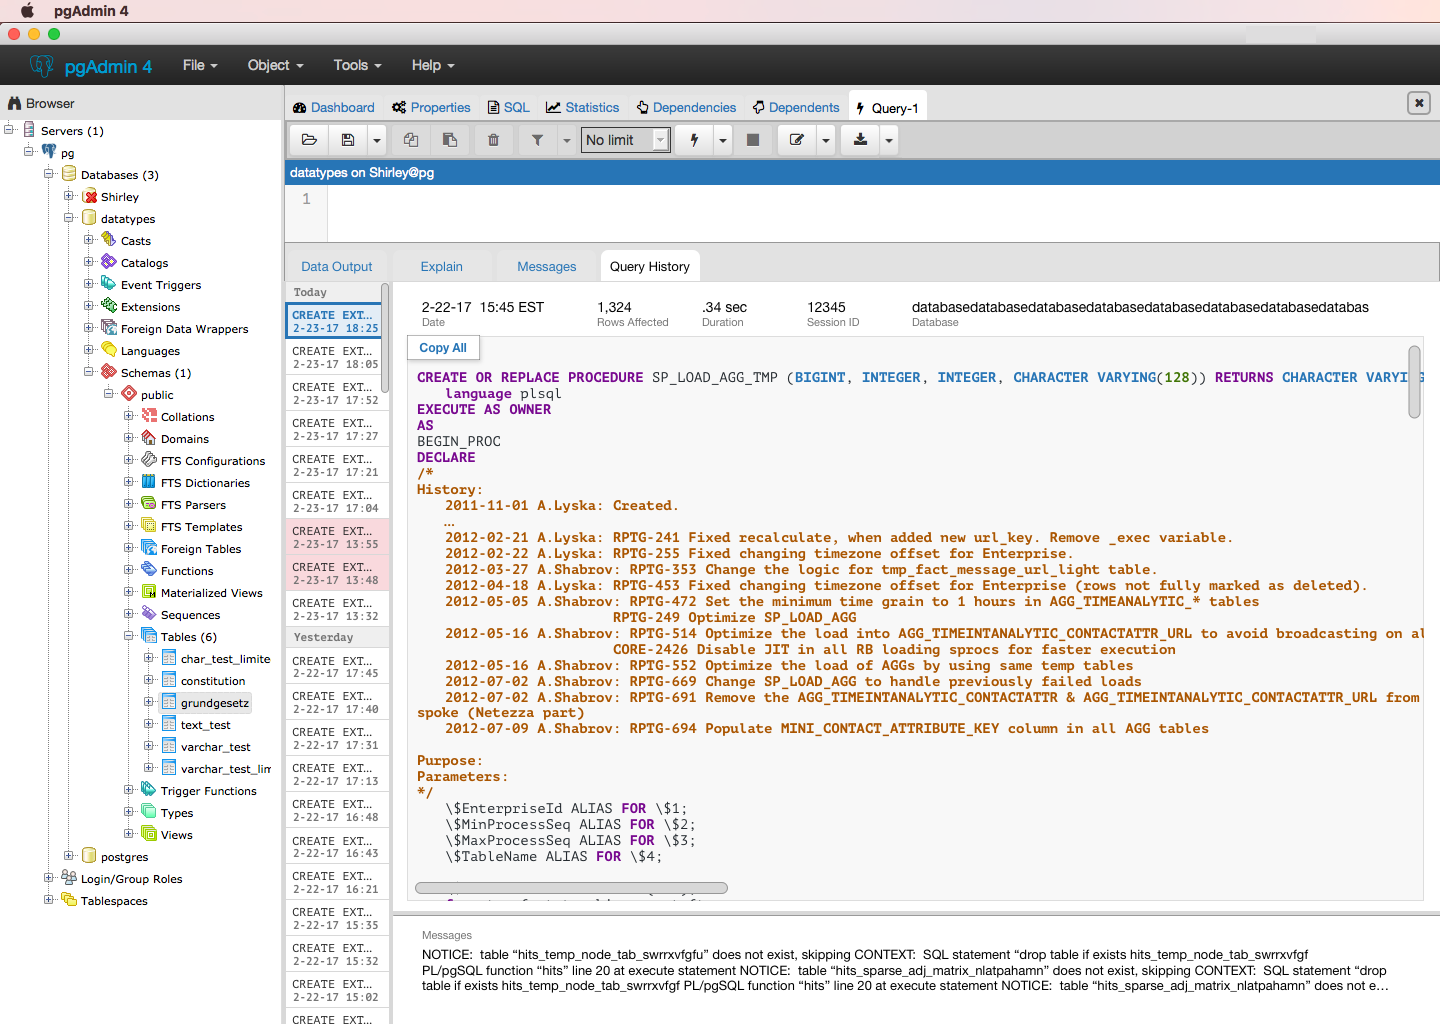Switch to the Data Output tab
This screenshot has width=1440, height=1024.
[x=336, y=267]
